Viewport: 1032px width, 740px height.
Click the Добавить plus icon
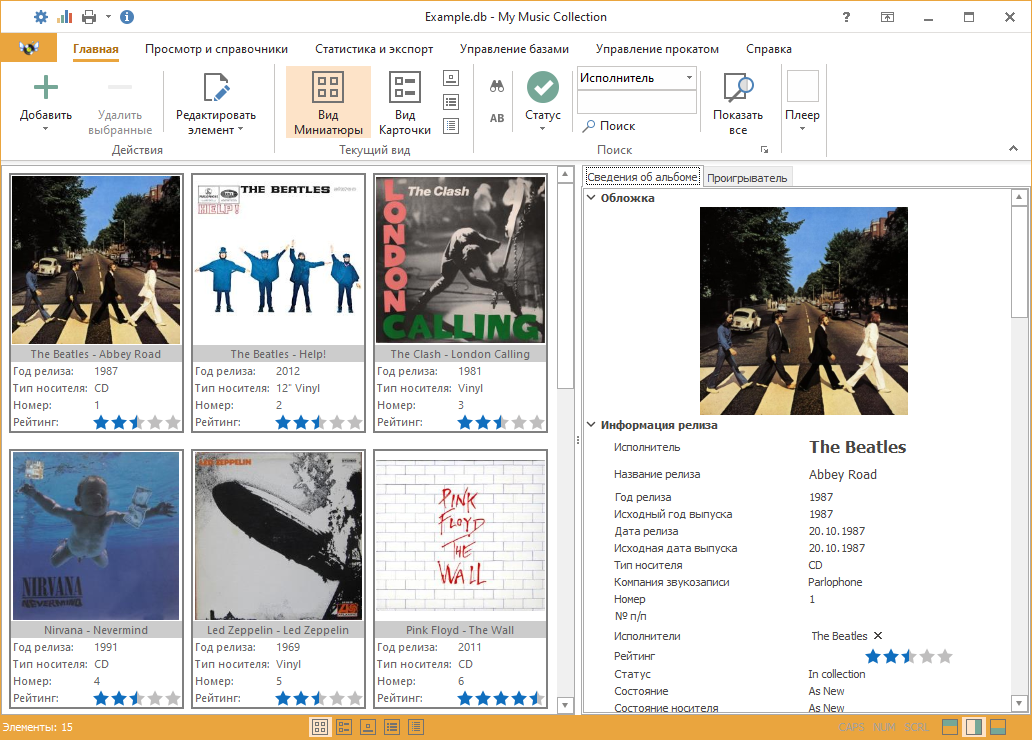(45, 87)
